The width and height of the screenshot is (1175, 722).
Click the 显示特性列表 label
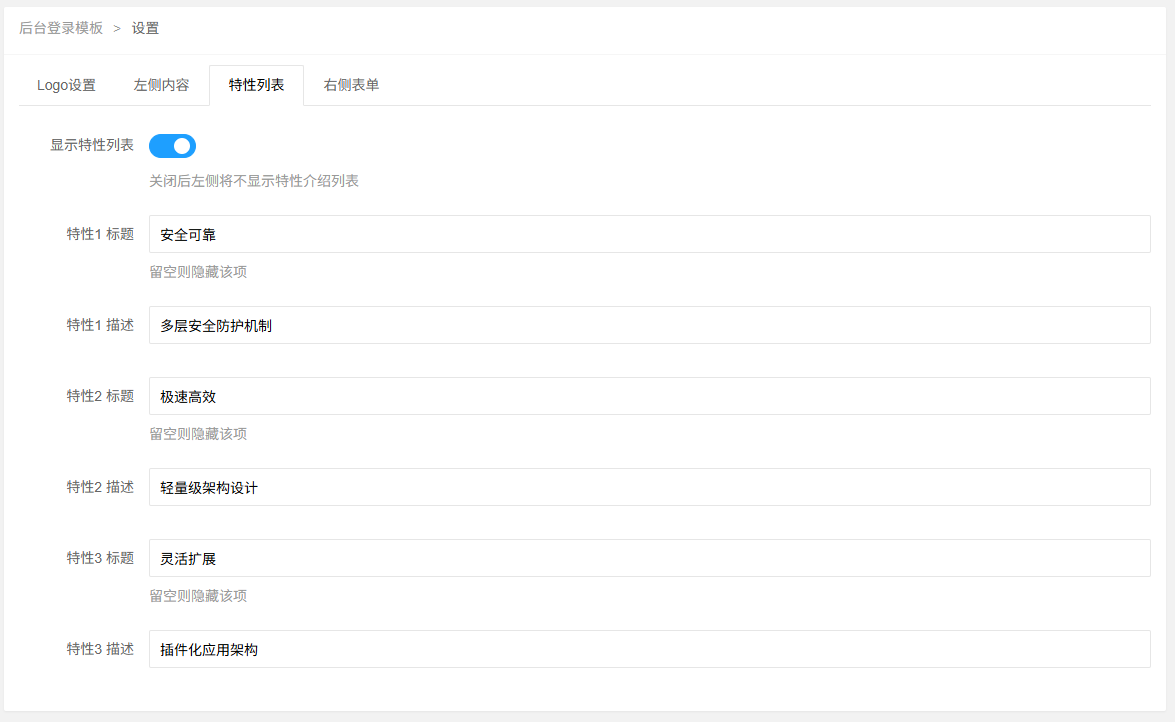pyautogui.click(x=92, y=145)
